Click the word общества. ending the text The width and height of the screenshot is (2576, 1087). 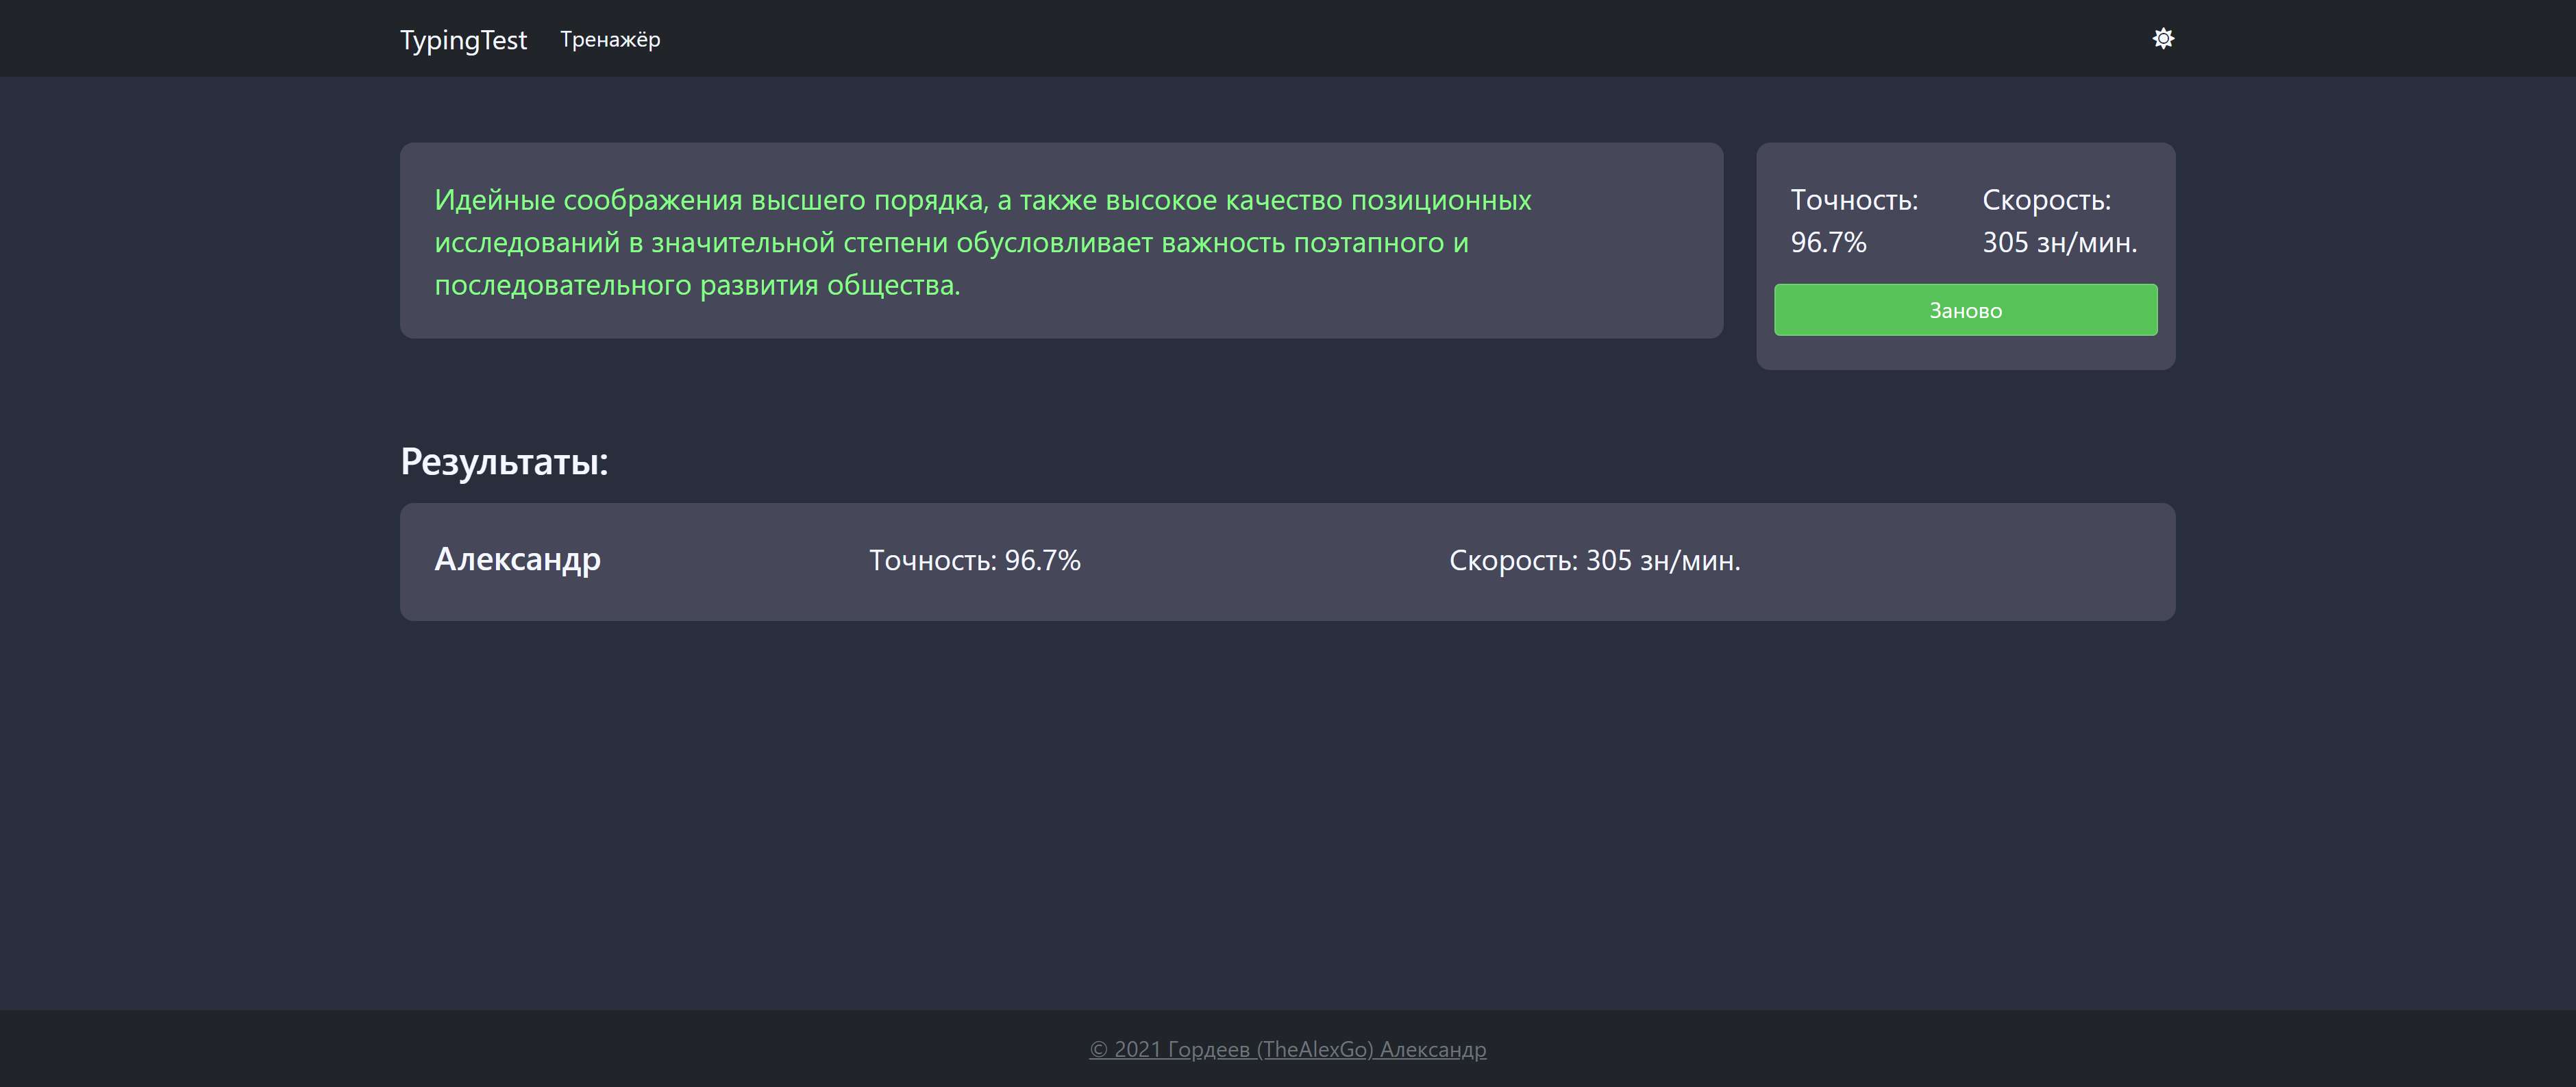coord(893,286)
